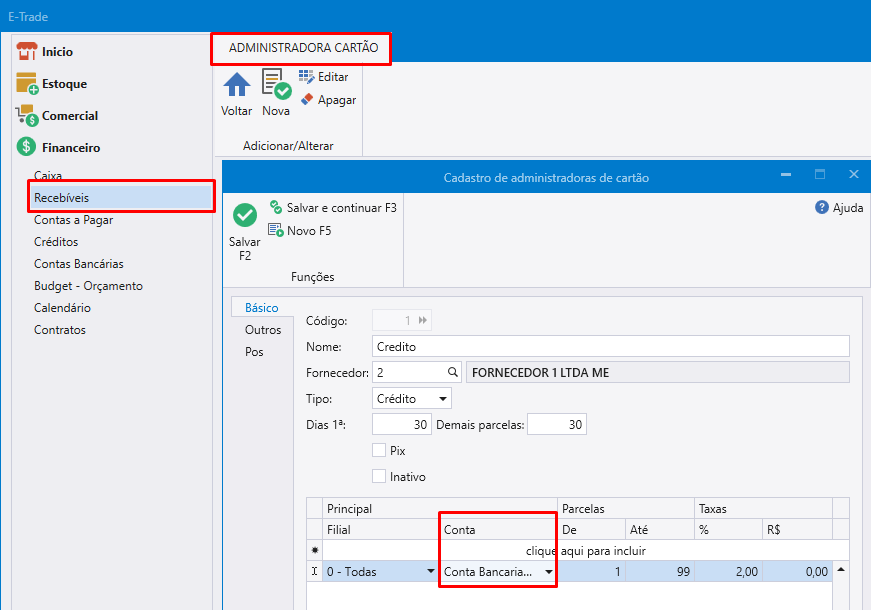Open Contas a Pagar in sidebar

coord(73,220)
